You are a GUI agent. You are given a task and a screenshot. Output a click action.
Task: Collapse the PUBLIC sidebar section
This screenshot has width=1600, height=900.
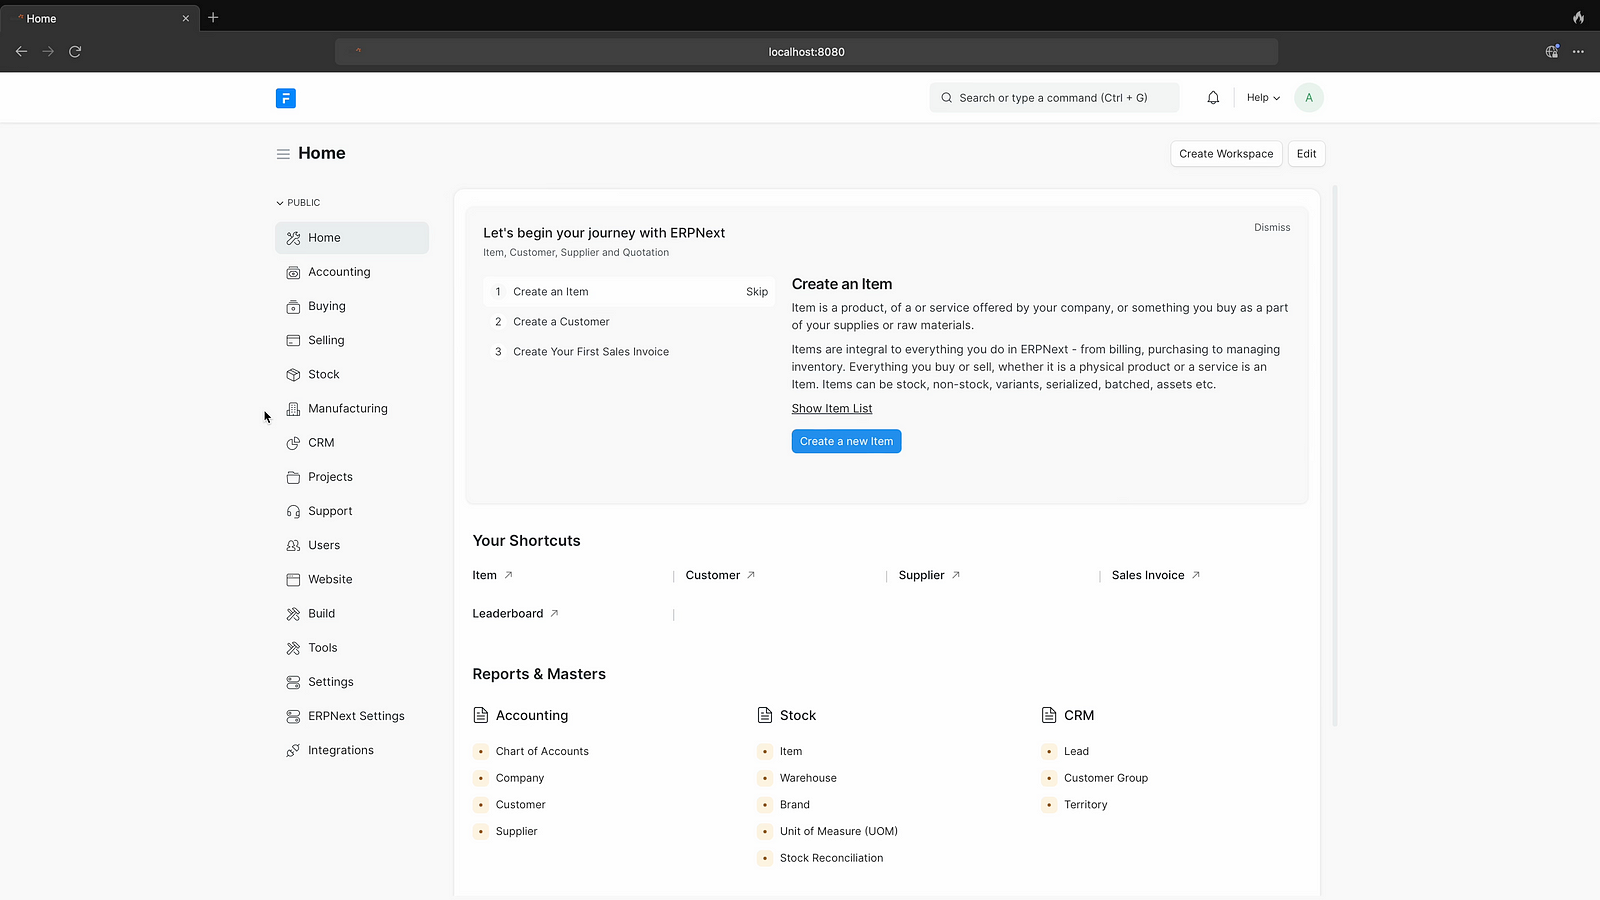click(x=298, y=203)
